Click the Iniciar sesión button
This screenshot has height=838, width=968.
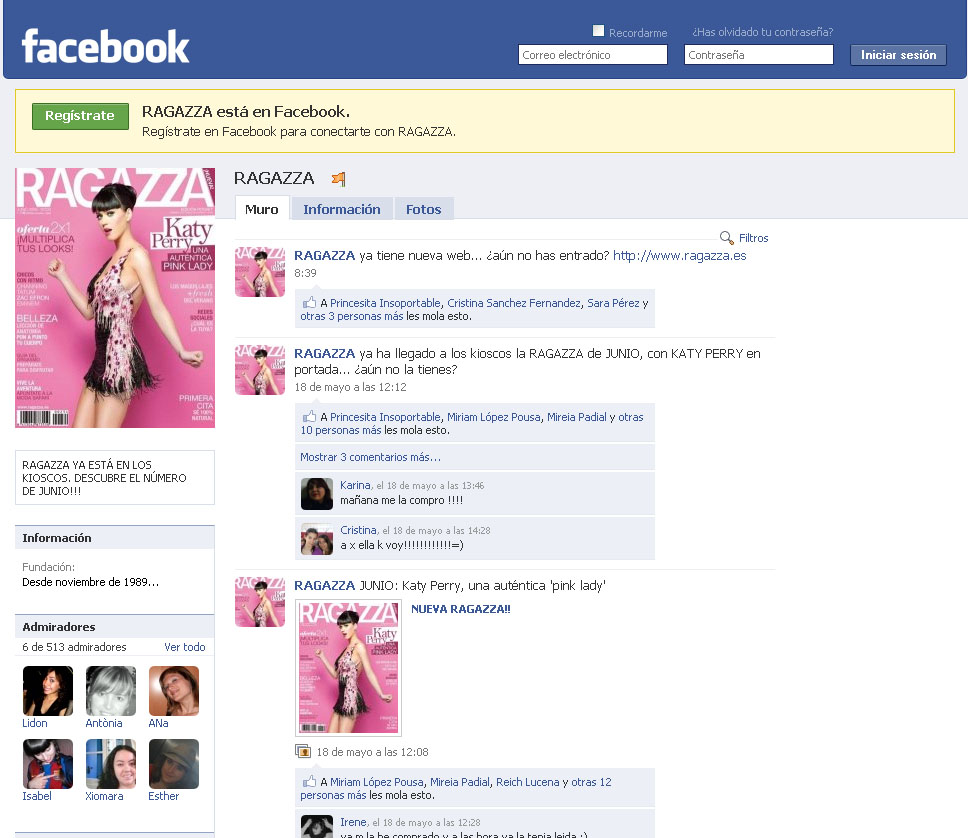point(898,55)
